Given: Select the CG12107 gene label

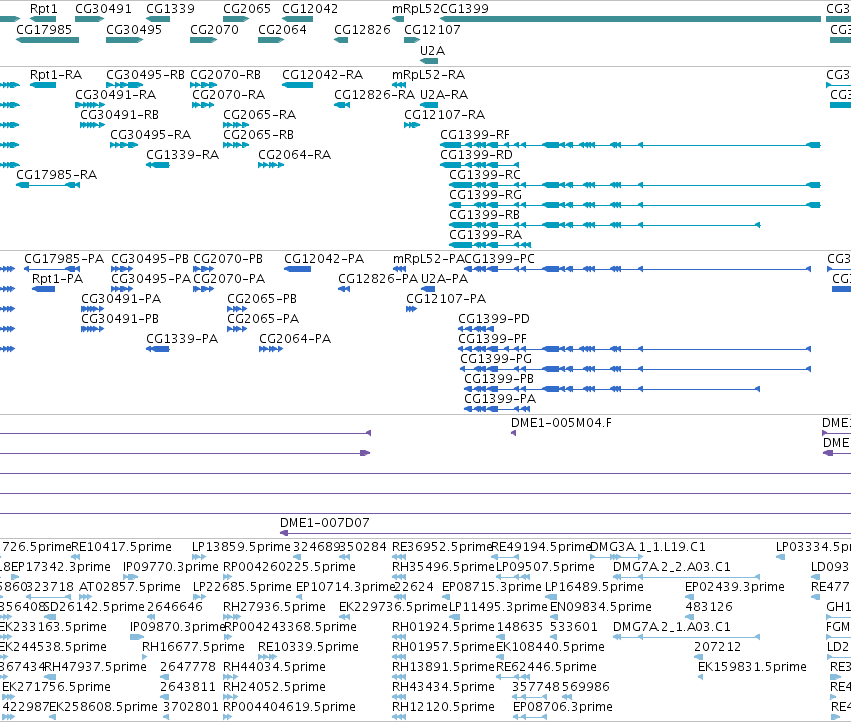Looking at the screenshot, I should click(433, 29).
